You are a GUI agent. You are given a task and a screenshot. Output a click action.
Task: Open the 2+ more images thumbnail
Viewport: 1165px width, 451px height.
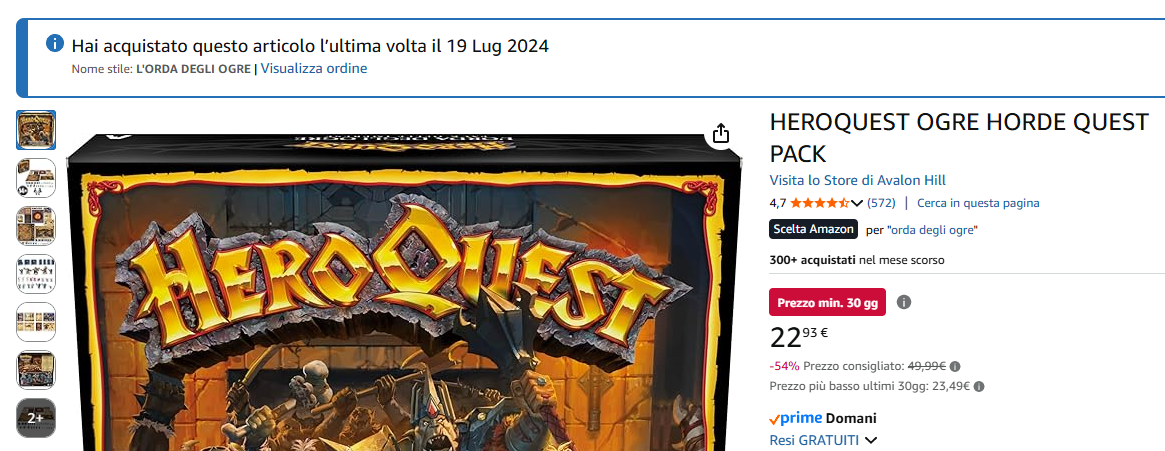[x=36, y=418]
